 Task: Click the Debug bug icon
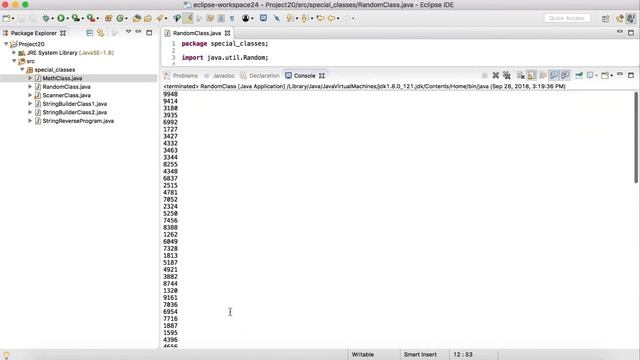tap(46, 18)
